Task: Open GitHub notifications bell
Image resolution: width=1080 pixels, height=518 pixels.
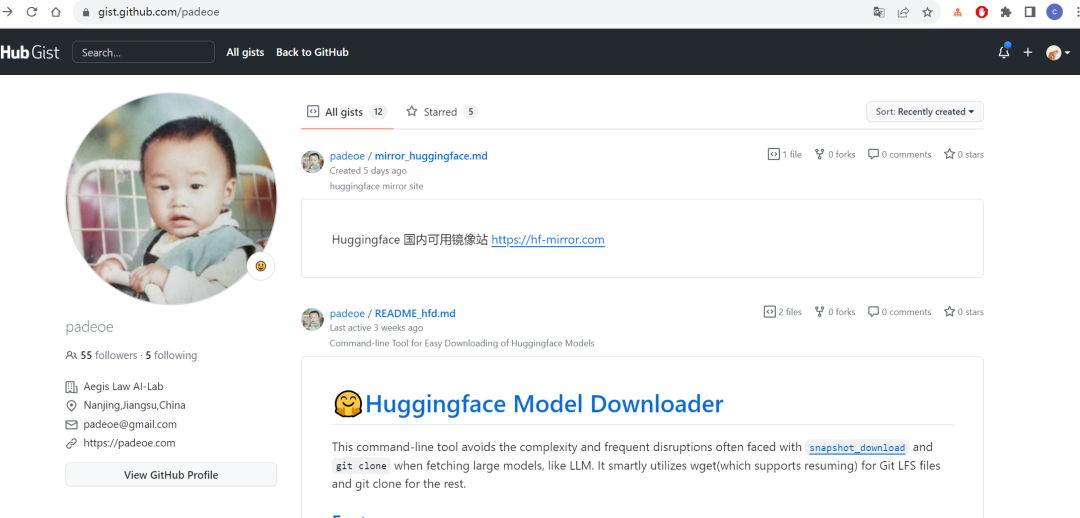Action: pos(1004,52)
